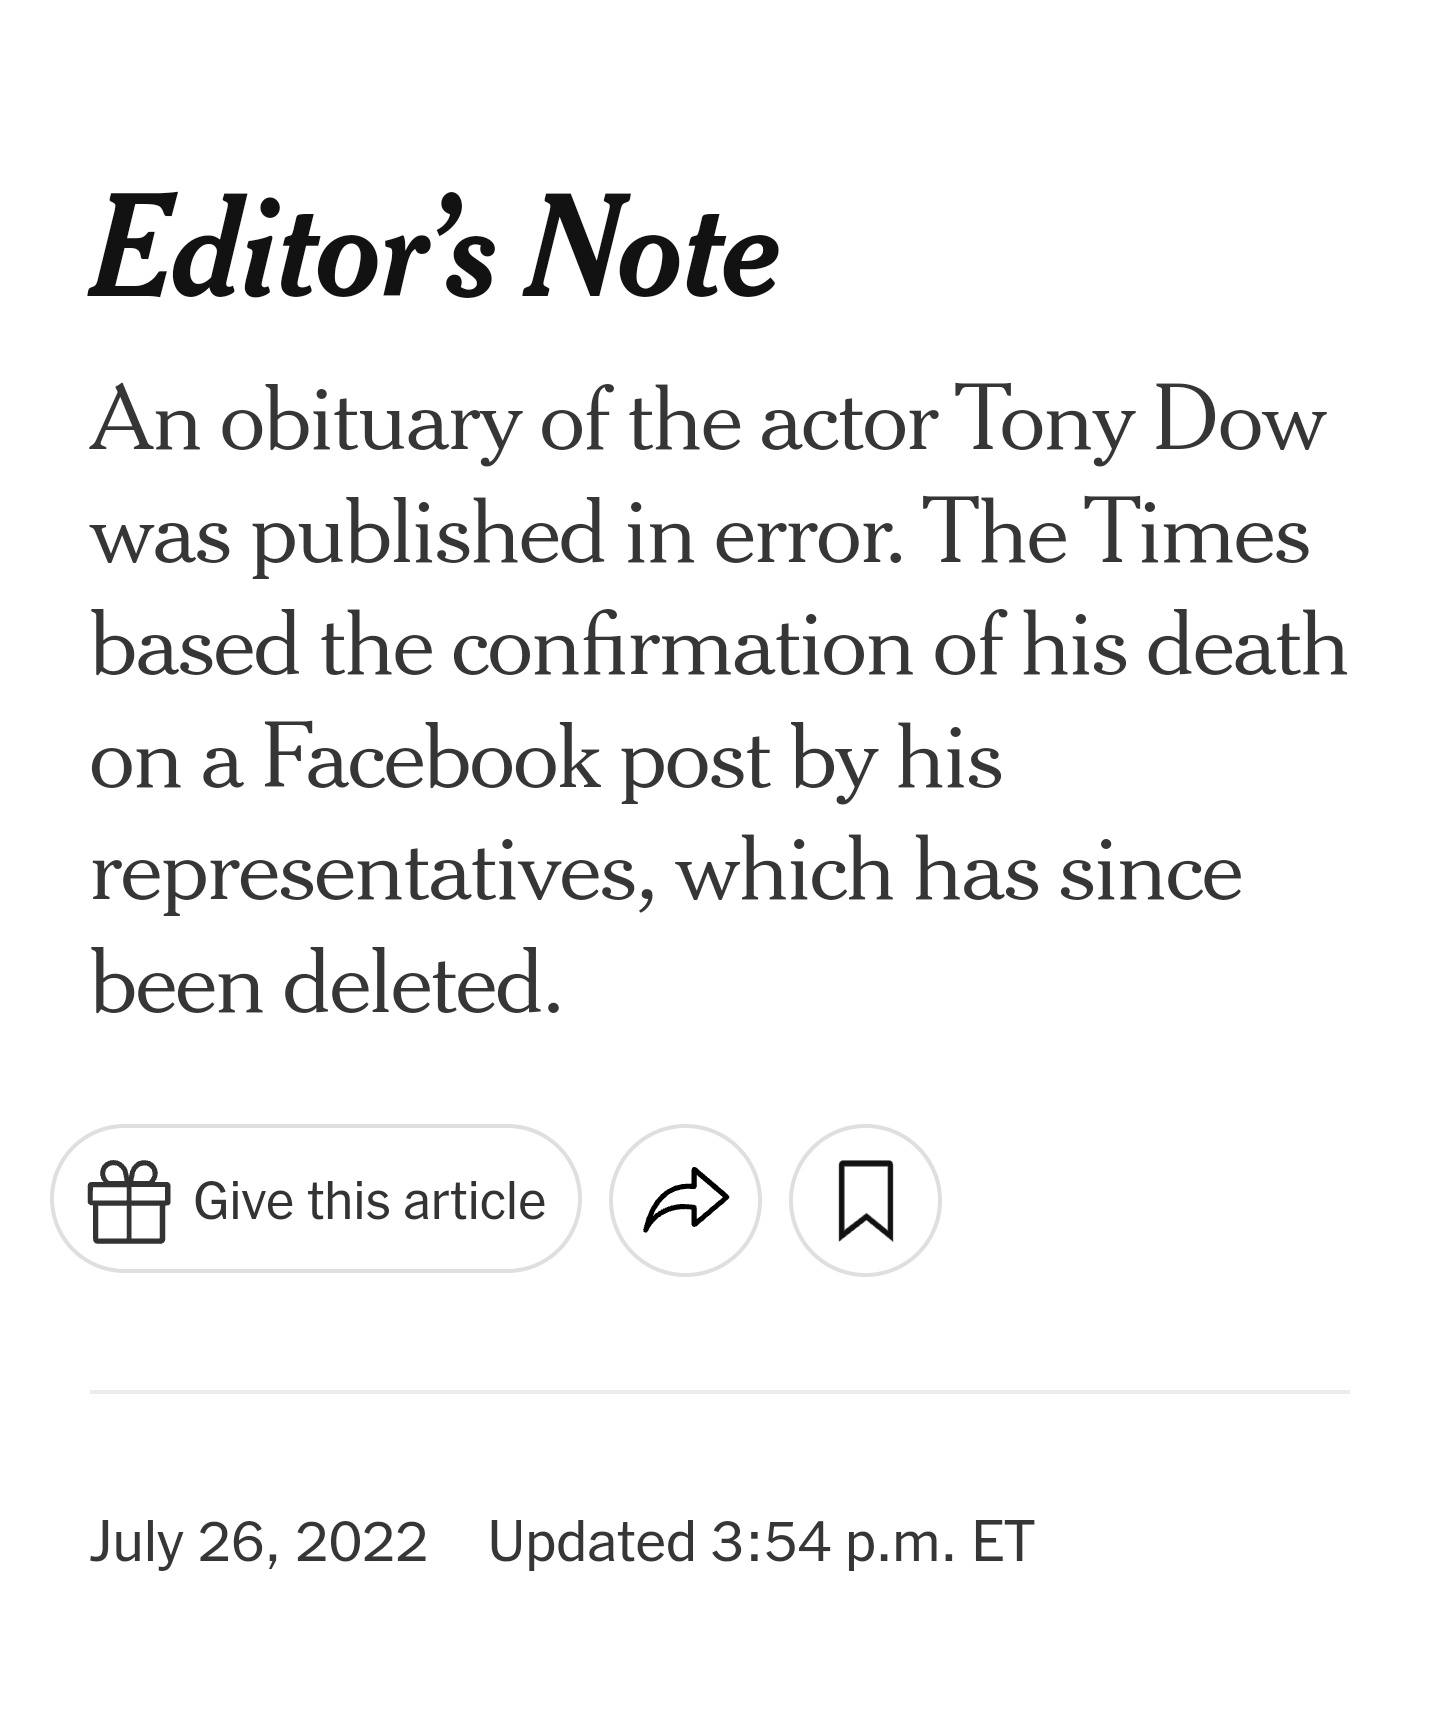The image size is (1440, 1735).
Task: Click the name "Tony Dow"
Action: click(1139, 420)
